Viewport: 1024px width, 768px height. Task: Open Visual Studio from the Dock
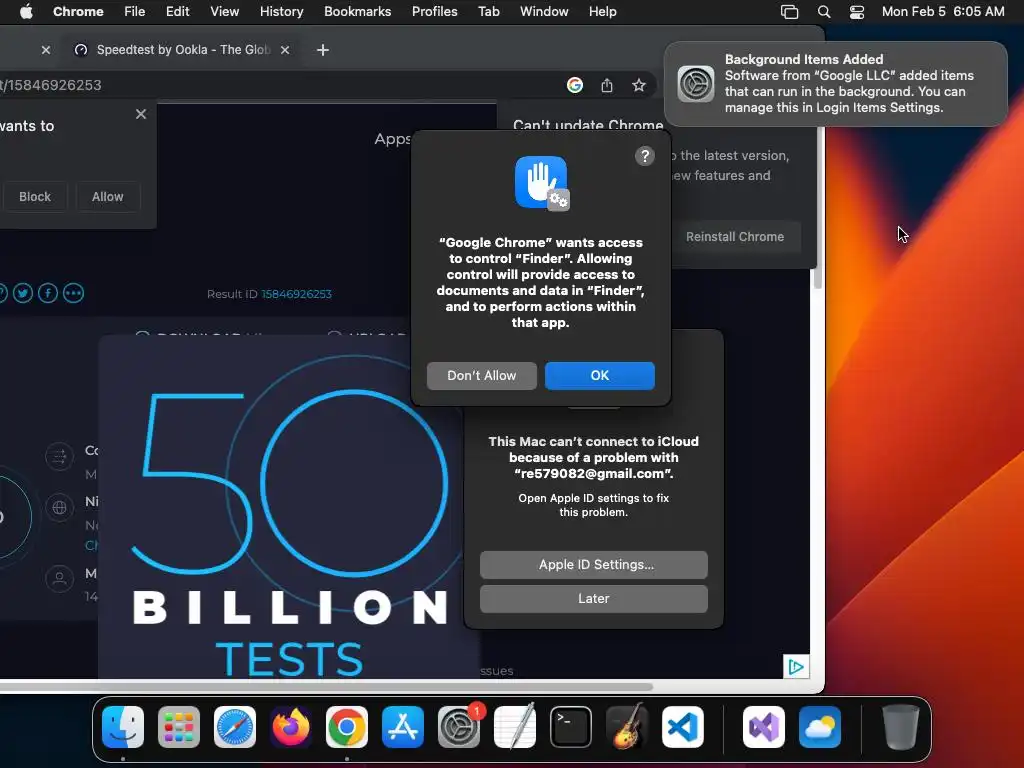pyautogui.click(x=763, y=727)
